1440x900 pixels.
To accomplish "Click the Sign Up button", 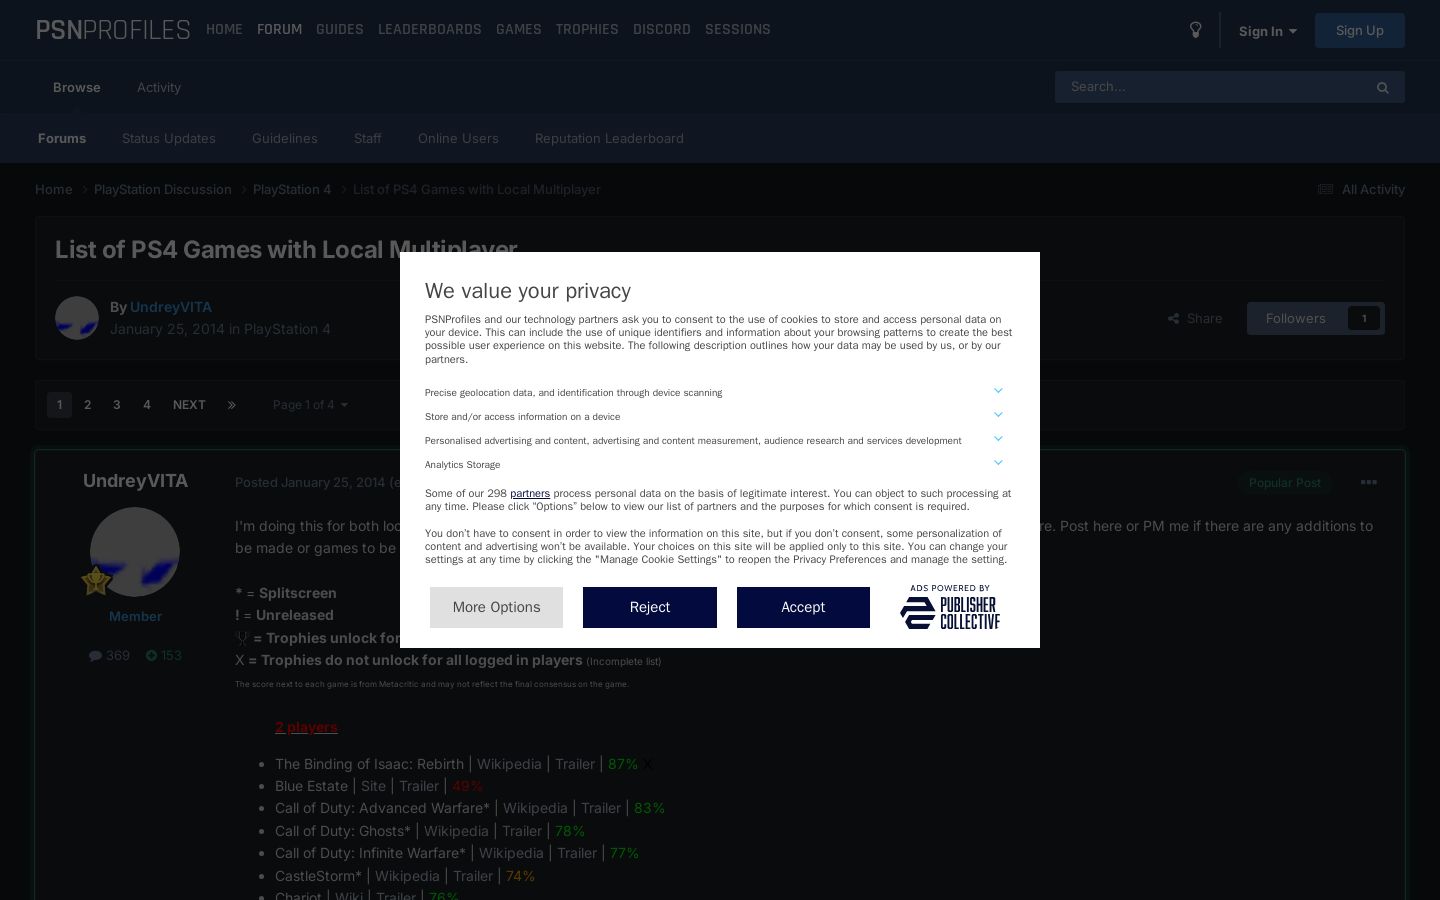I will 1360,30.
